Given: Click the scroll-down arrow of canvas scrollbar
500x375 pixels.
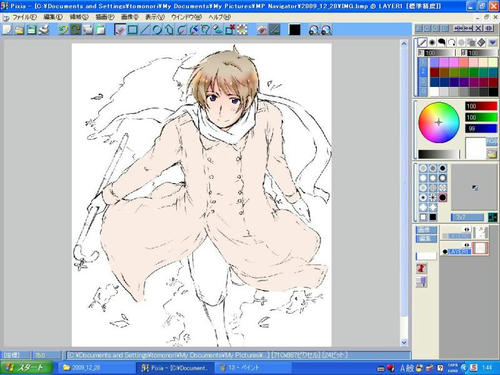Looking at the screenshot, I should [404, 342].
